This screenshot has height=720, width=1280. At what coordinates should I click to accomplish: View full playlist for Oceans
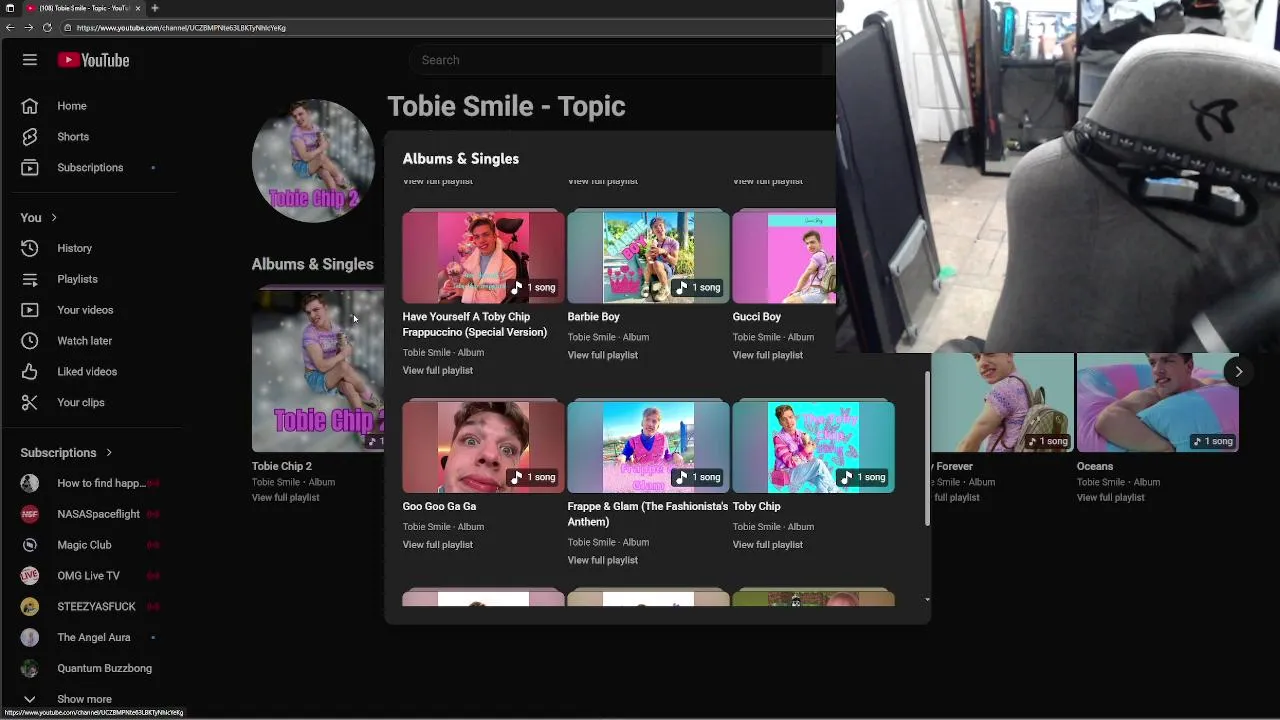click(x=1110, y=498)
